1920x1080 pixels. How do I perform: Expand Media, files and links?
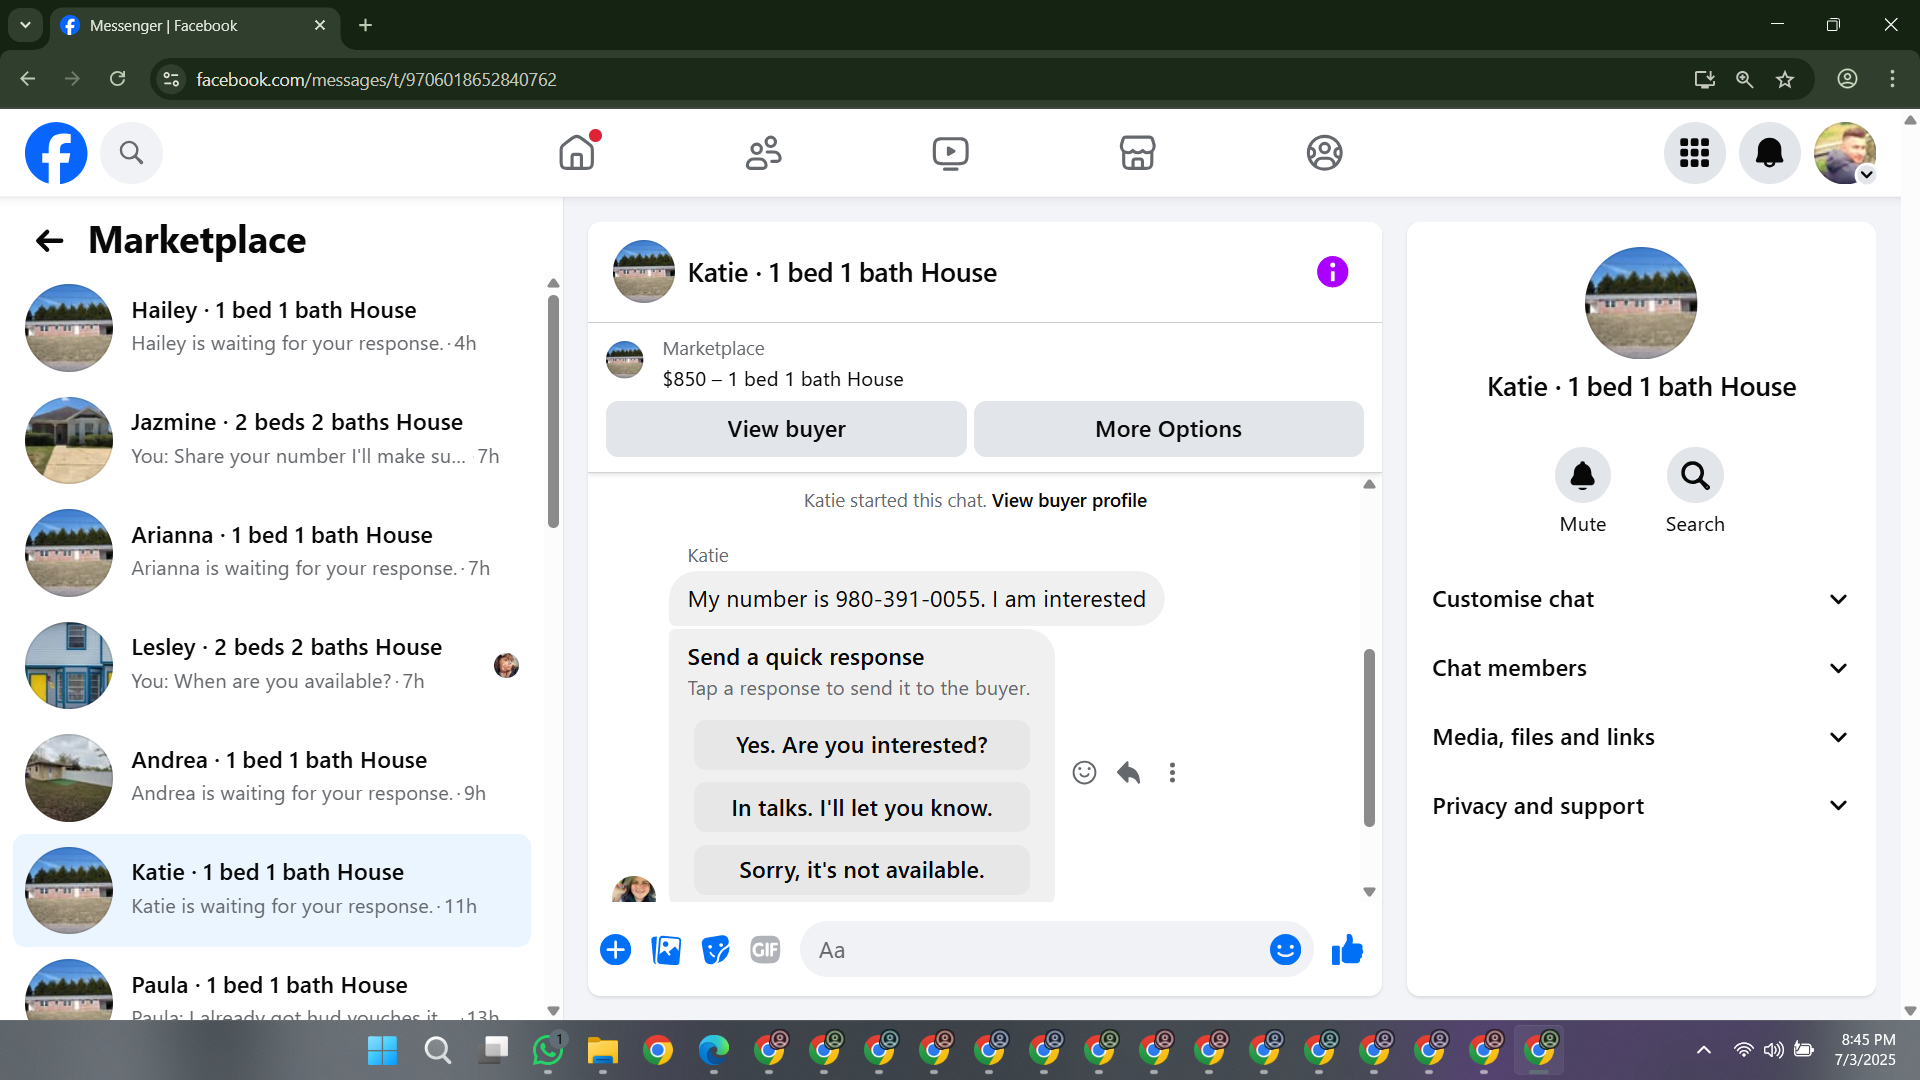click(1640, 737)
